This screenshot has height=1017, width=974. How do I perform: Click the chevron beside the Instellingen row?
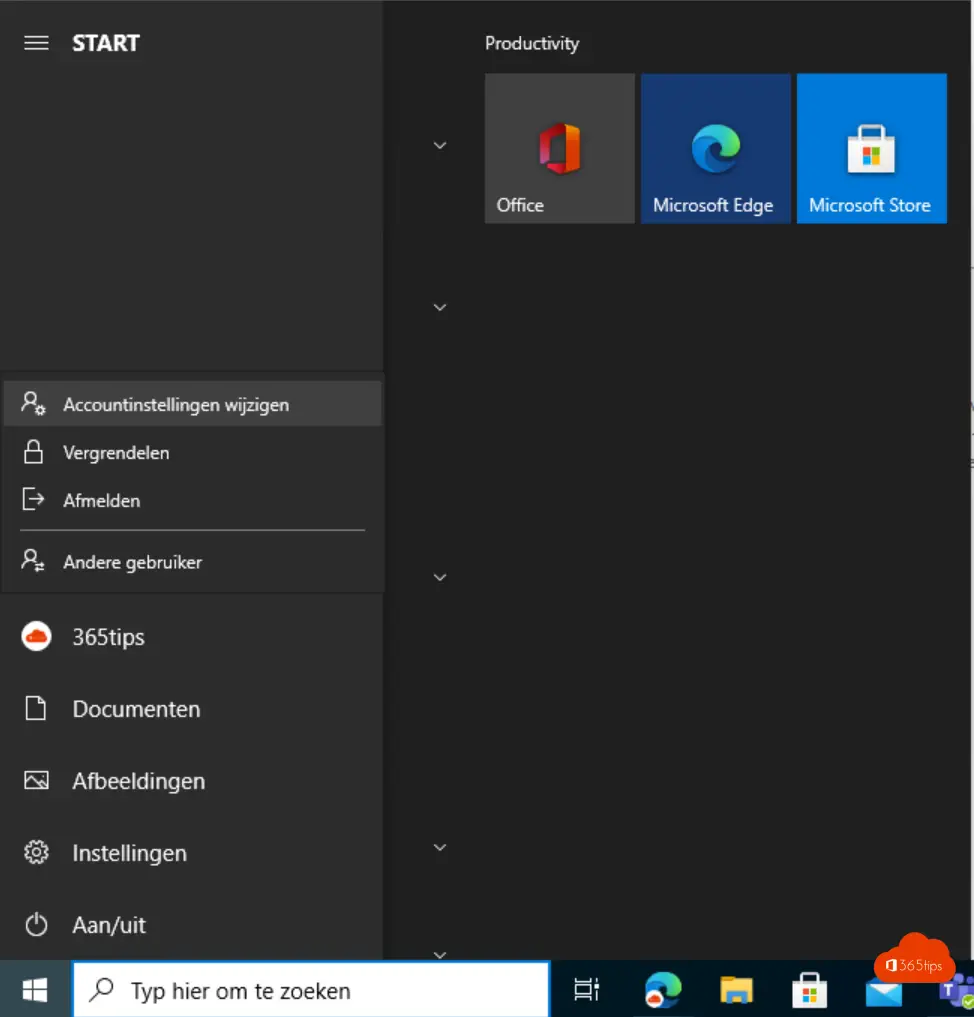pos(440,847)
